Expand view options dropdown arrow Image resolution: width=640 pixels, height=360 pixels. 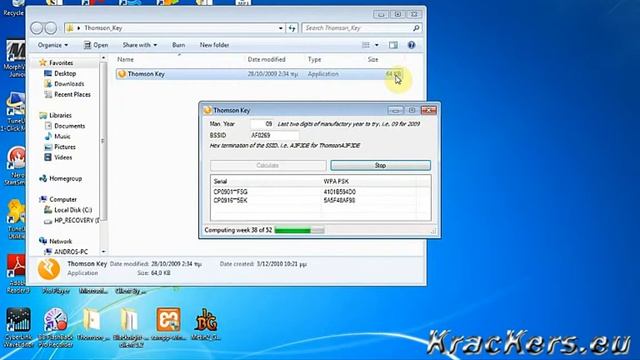pos(376,45)
